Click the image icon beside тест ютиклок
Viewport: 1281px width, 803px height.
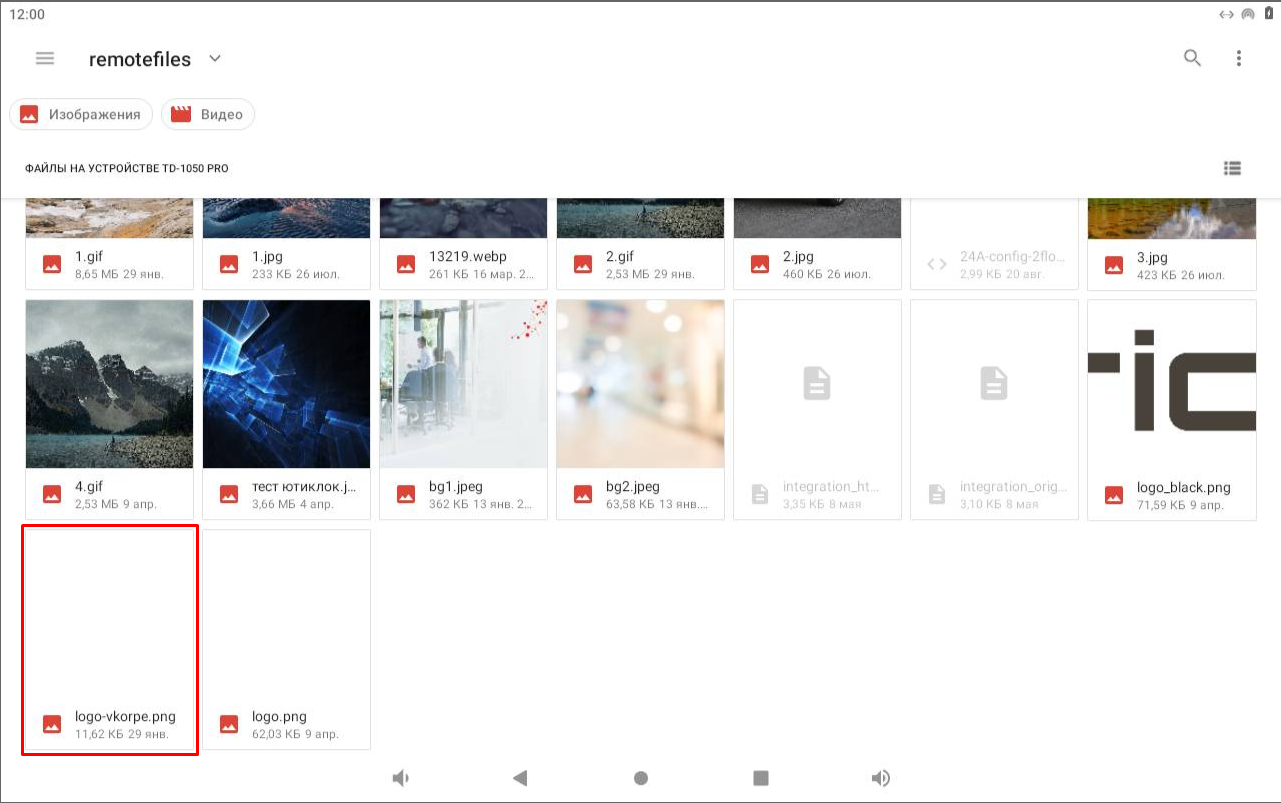(x=229, y=494)
